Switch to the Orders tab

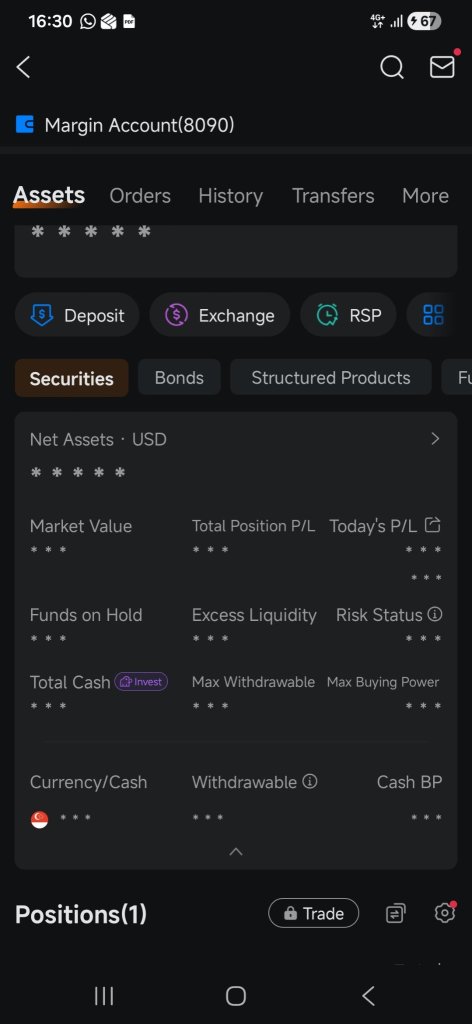click(140, 196)
